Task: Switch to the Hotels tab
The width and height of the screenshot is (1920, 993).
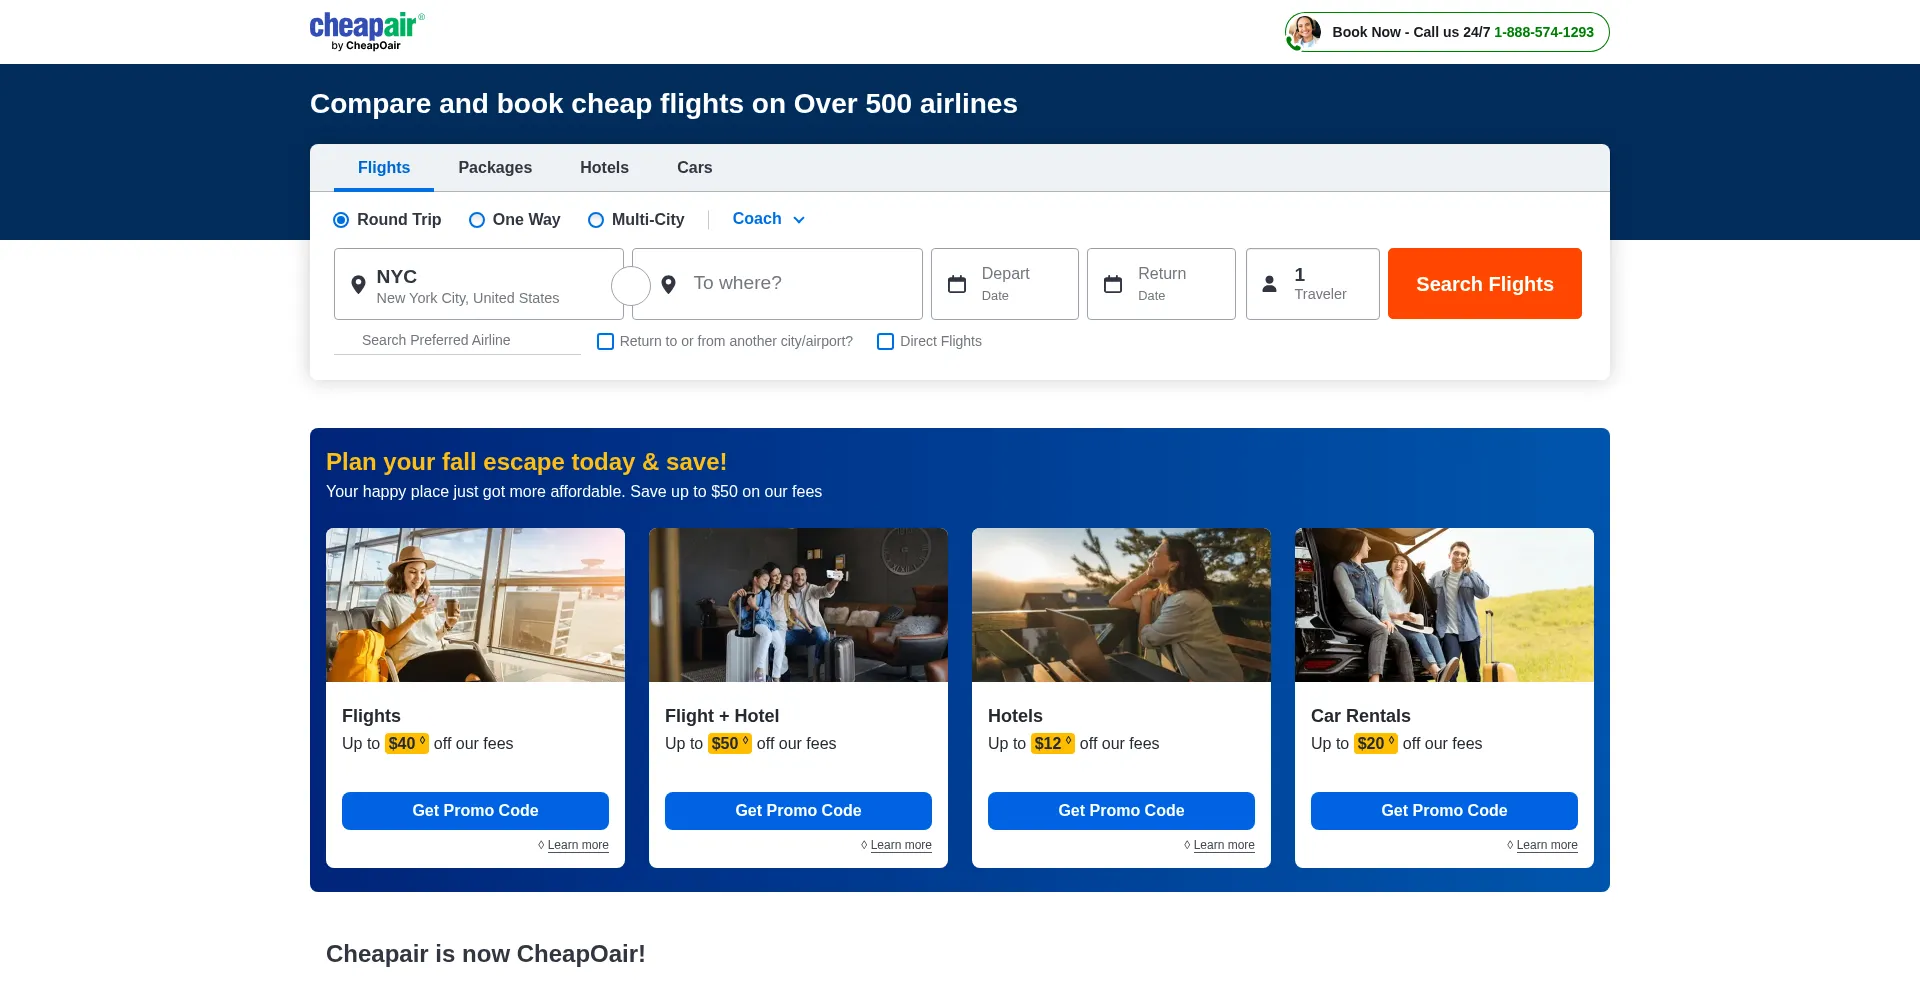Action: pos(604,168)
